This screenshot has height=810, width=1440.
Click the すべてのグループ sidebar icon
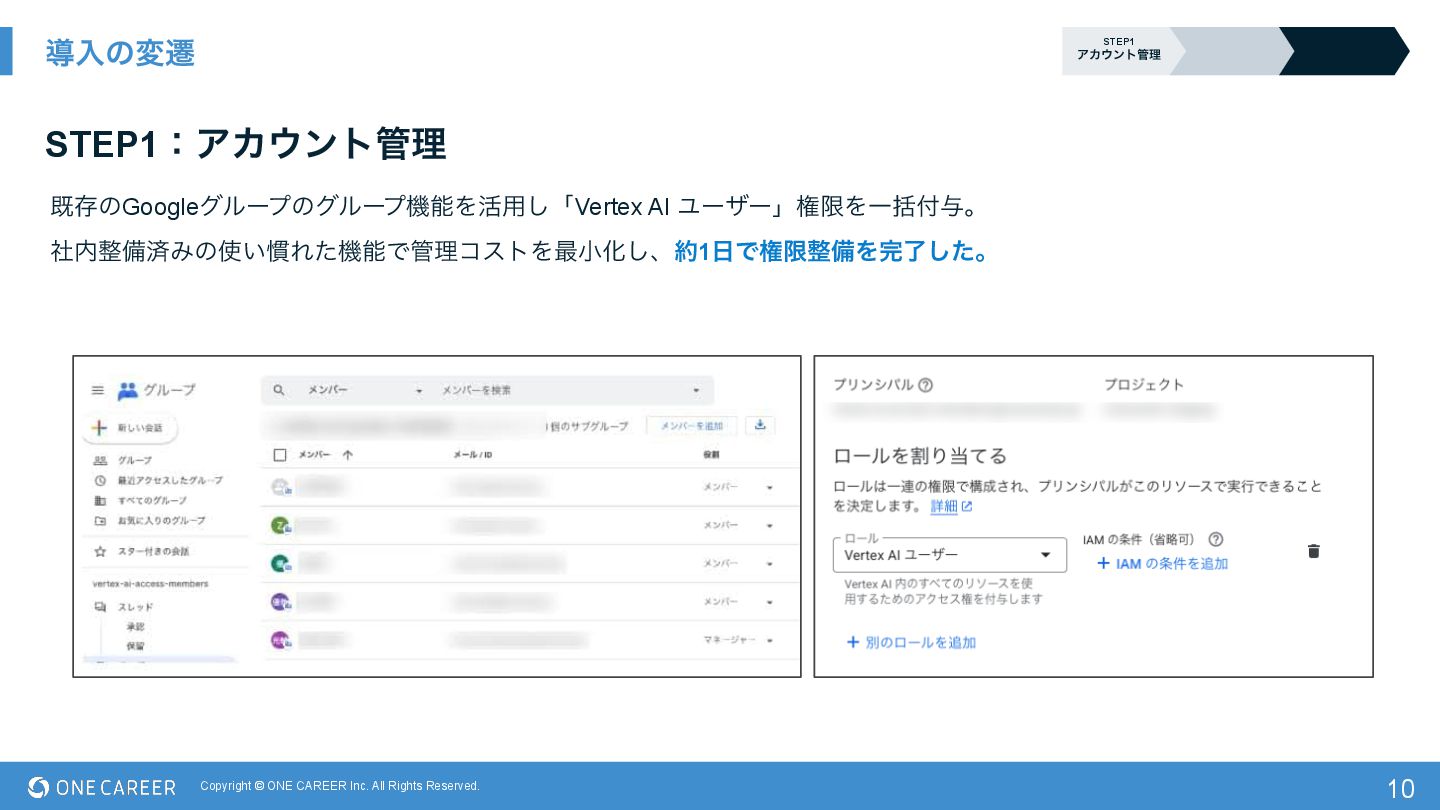pos(100,500)
